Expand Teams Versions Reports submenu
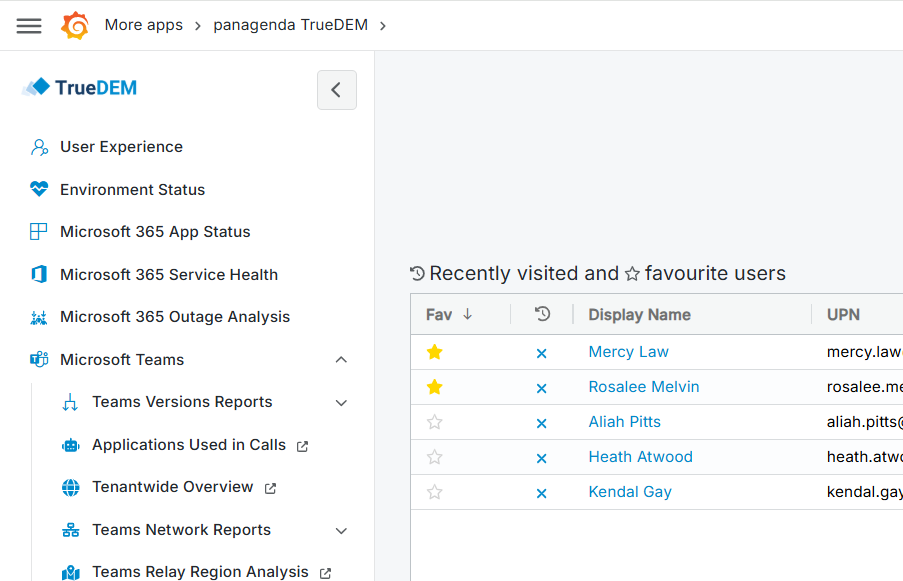This screenshot has width=903, height=581. point(341,403)
